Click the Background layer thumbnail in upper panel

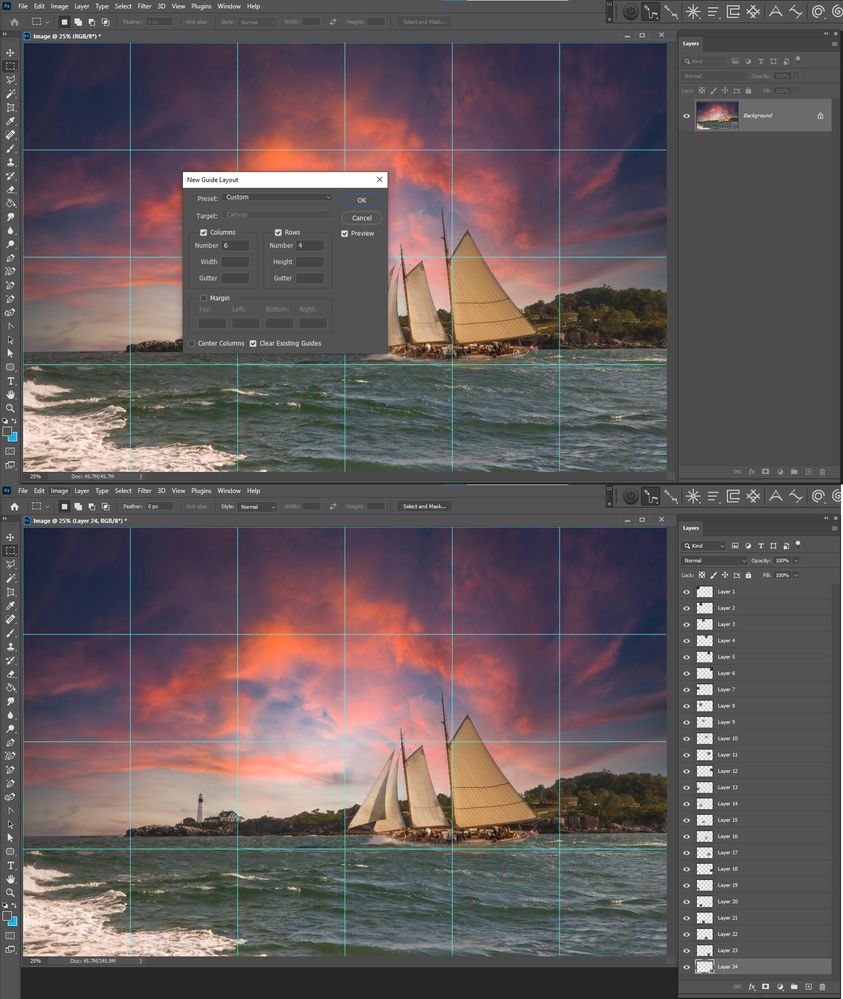(717, 115)
